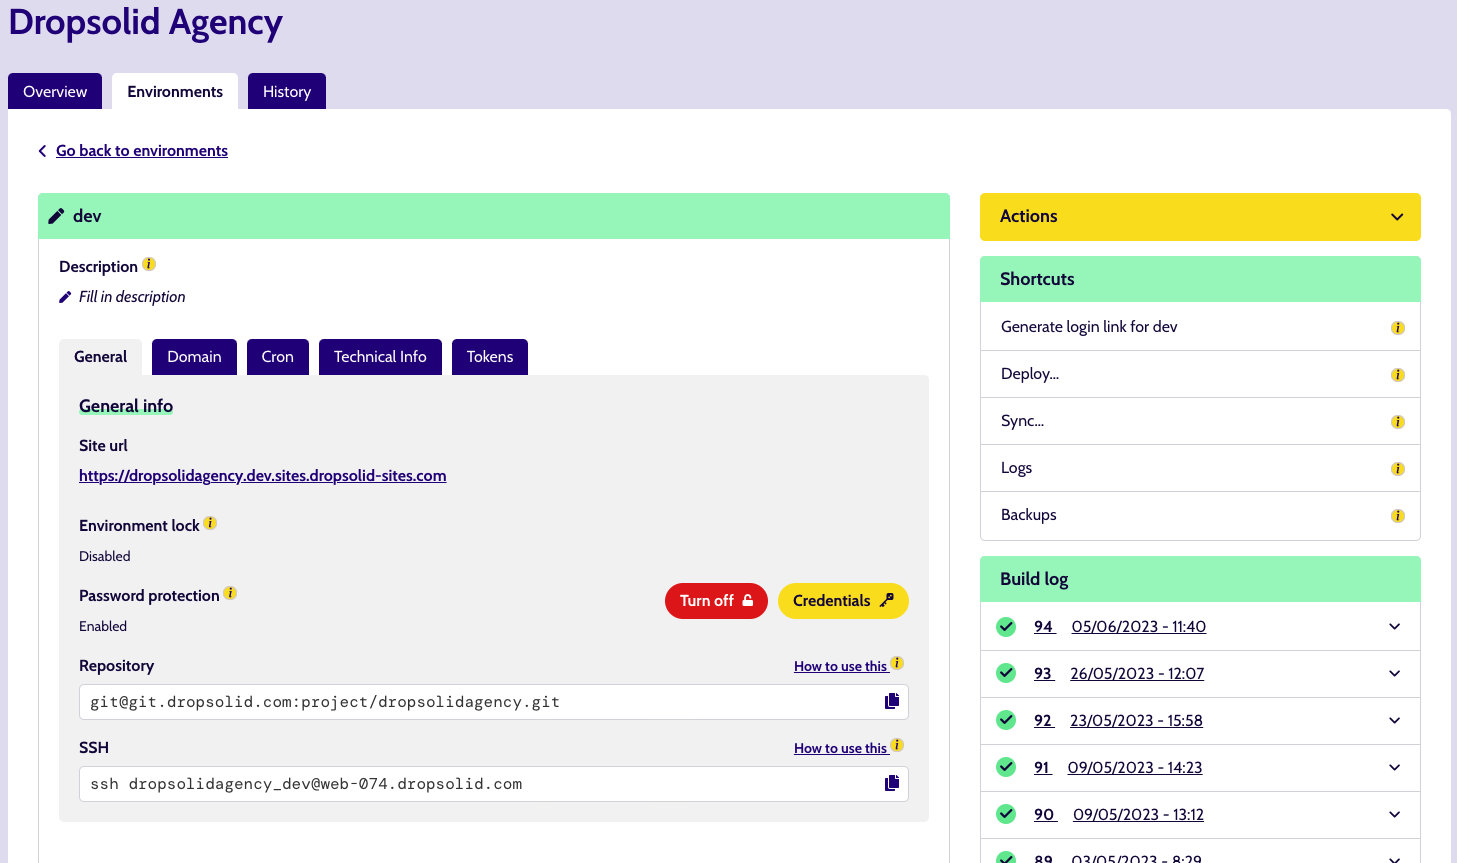The width and height of the screenshot is (1457, 863).
Task: Click the Environment lock info icon
Action: (x=210, y=523)
